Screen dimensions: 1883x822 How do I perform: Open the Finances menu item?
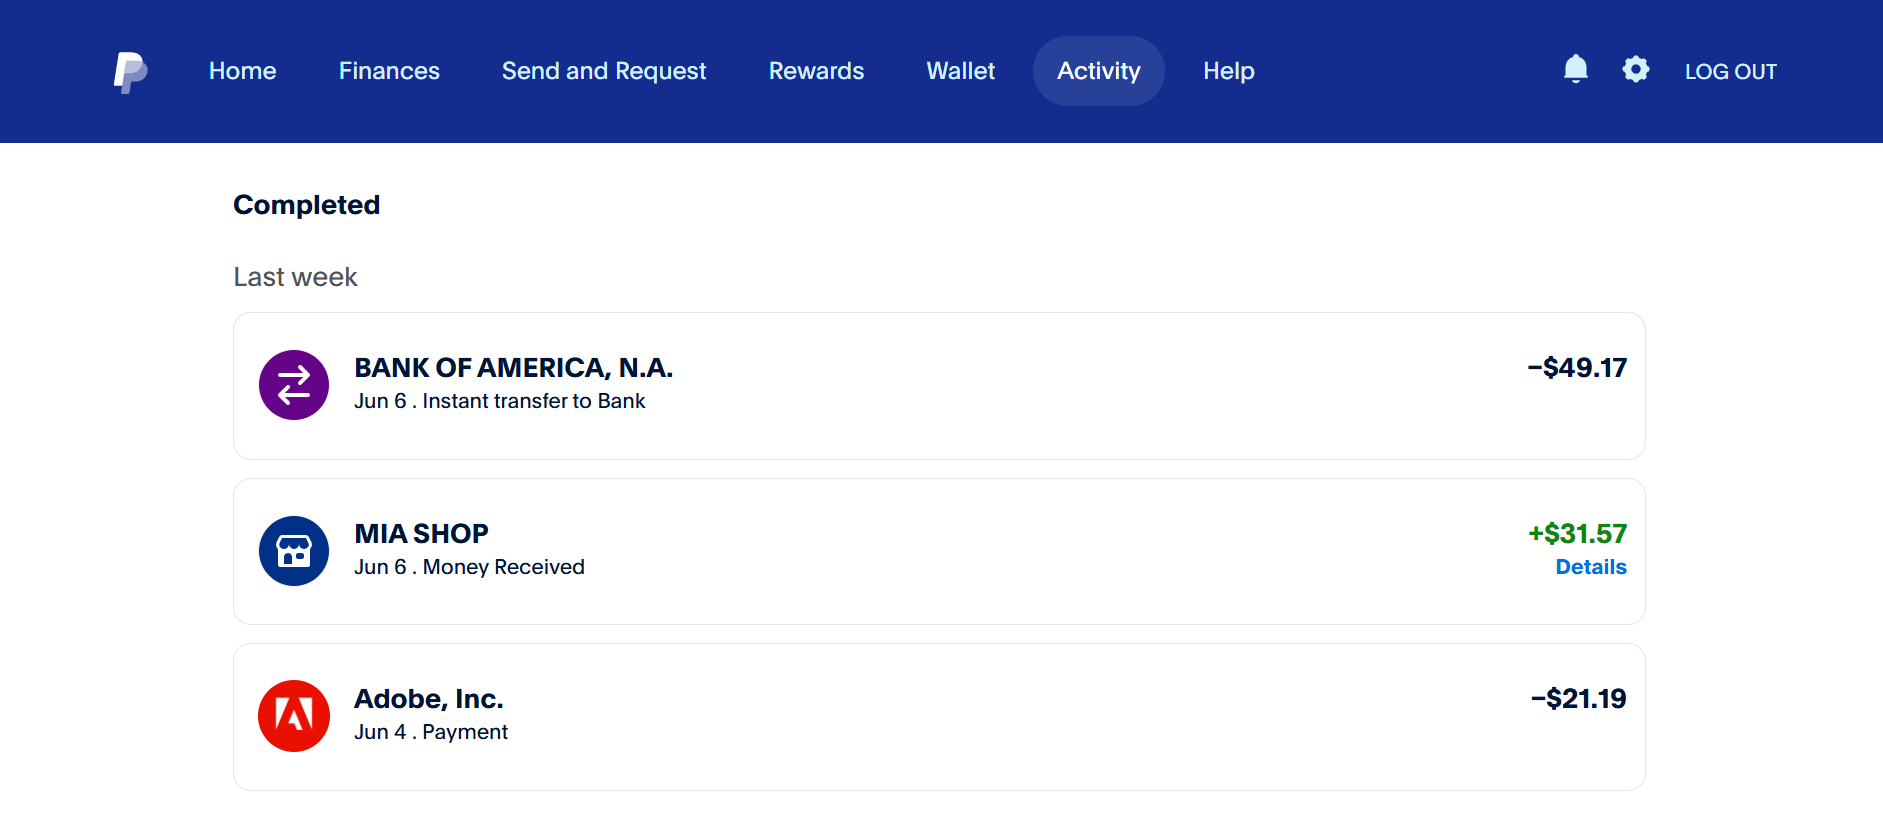click(x=389, y=71)
